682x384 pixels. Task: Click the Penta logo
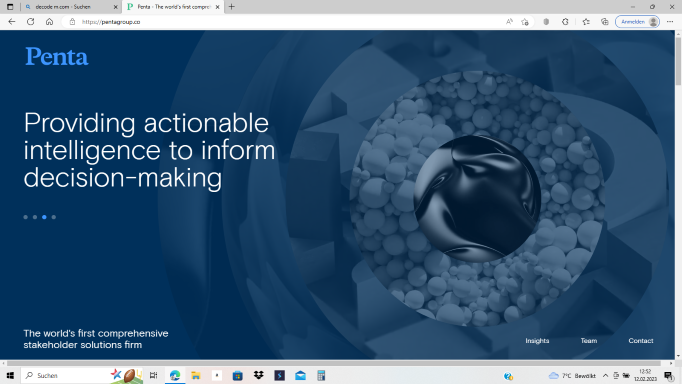[57, 57]
